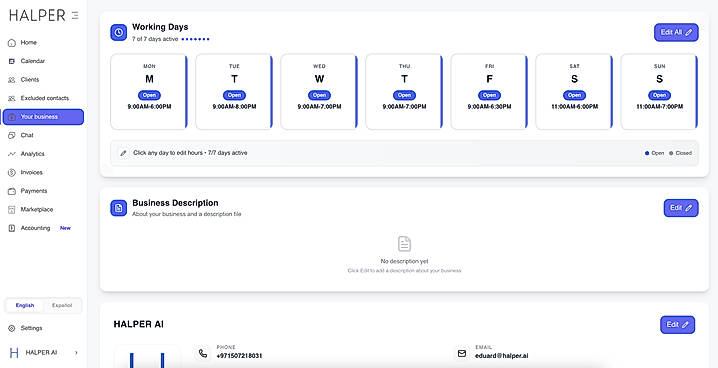718x368 pixels.
Task: Click the HALPER AI logo icon at bottom
Action: click(14, 352)
